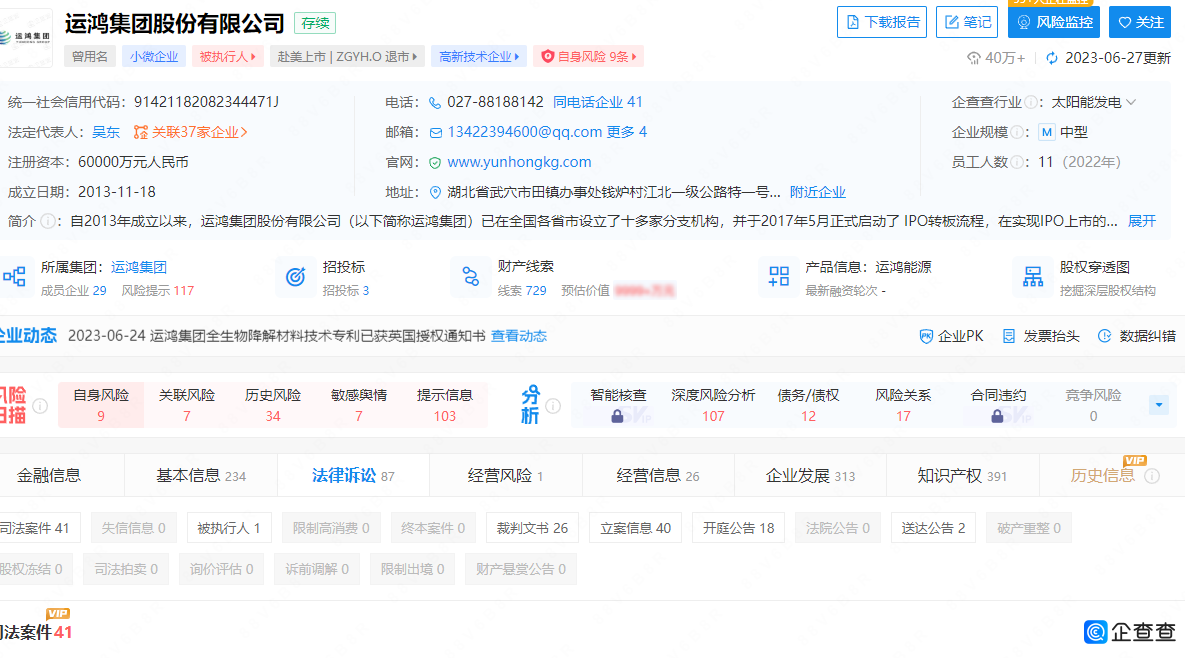Open the 太阳能发电 industry dropdown

(1094, 103)
